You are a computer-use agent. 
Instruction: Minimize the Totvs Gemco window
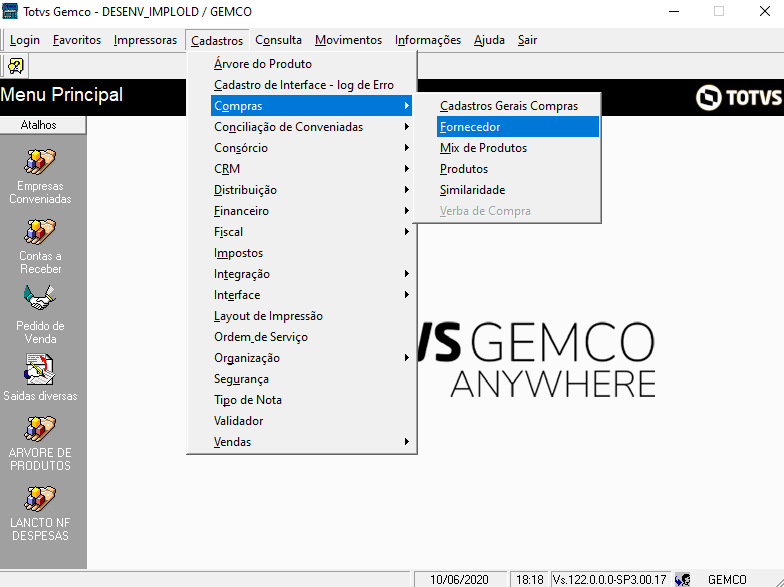point(674,11)
